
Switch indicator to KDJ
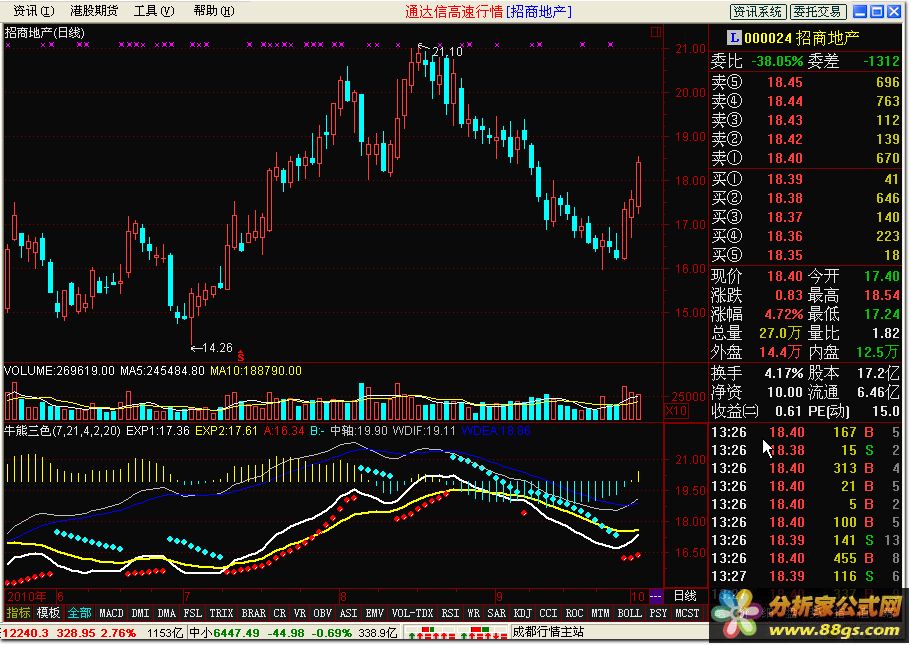[522, 613]
